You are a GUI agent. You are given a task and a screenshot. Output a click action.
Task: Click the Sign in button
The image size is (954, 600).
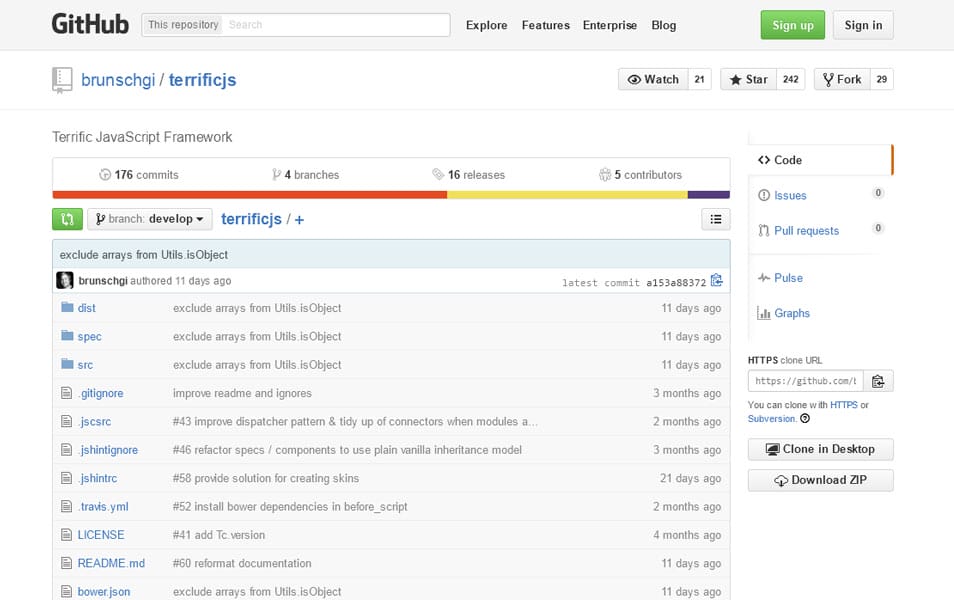pos(863,25)
